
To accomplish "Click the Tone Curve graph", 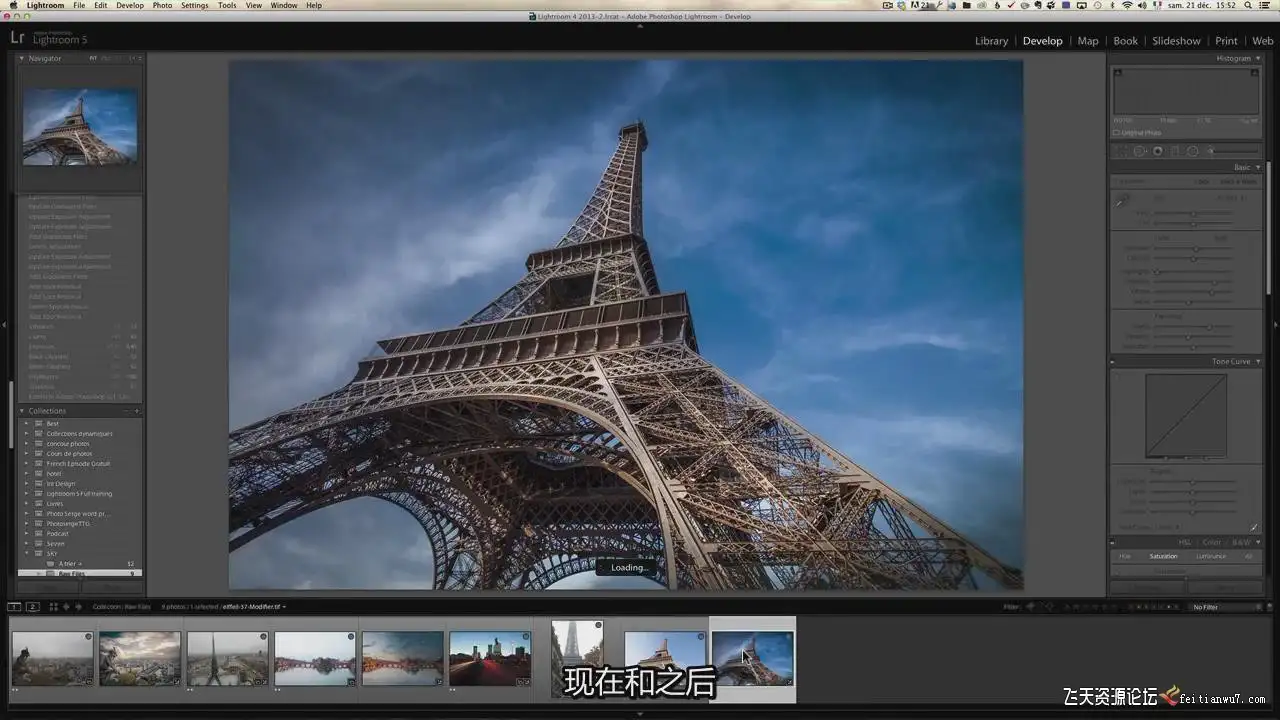I will tap(1185, 416).
